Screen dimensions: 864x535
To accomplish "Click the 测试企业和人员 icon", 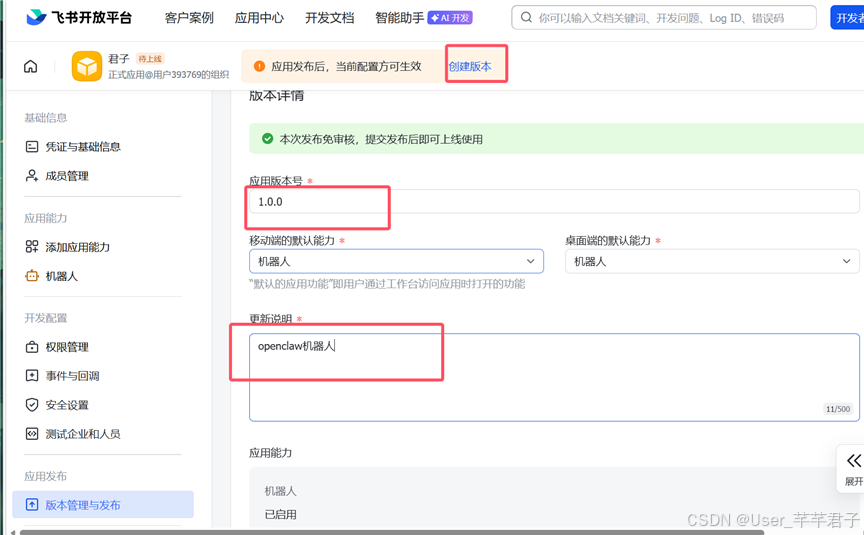I will [x=32, y=434].
